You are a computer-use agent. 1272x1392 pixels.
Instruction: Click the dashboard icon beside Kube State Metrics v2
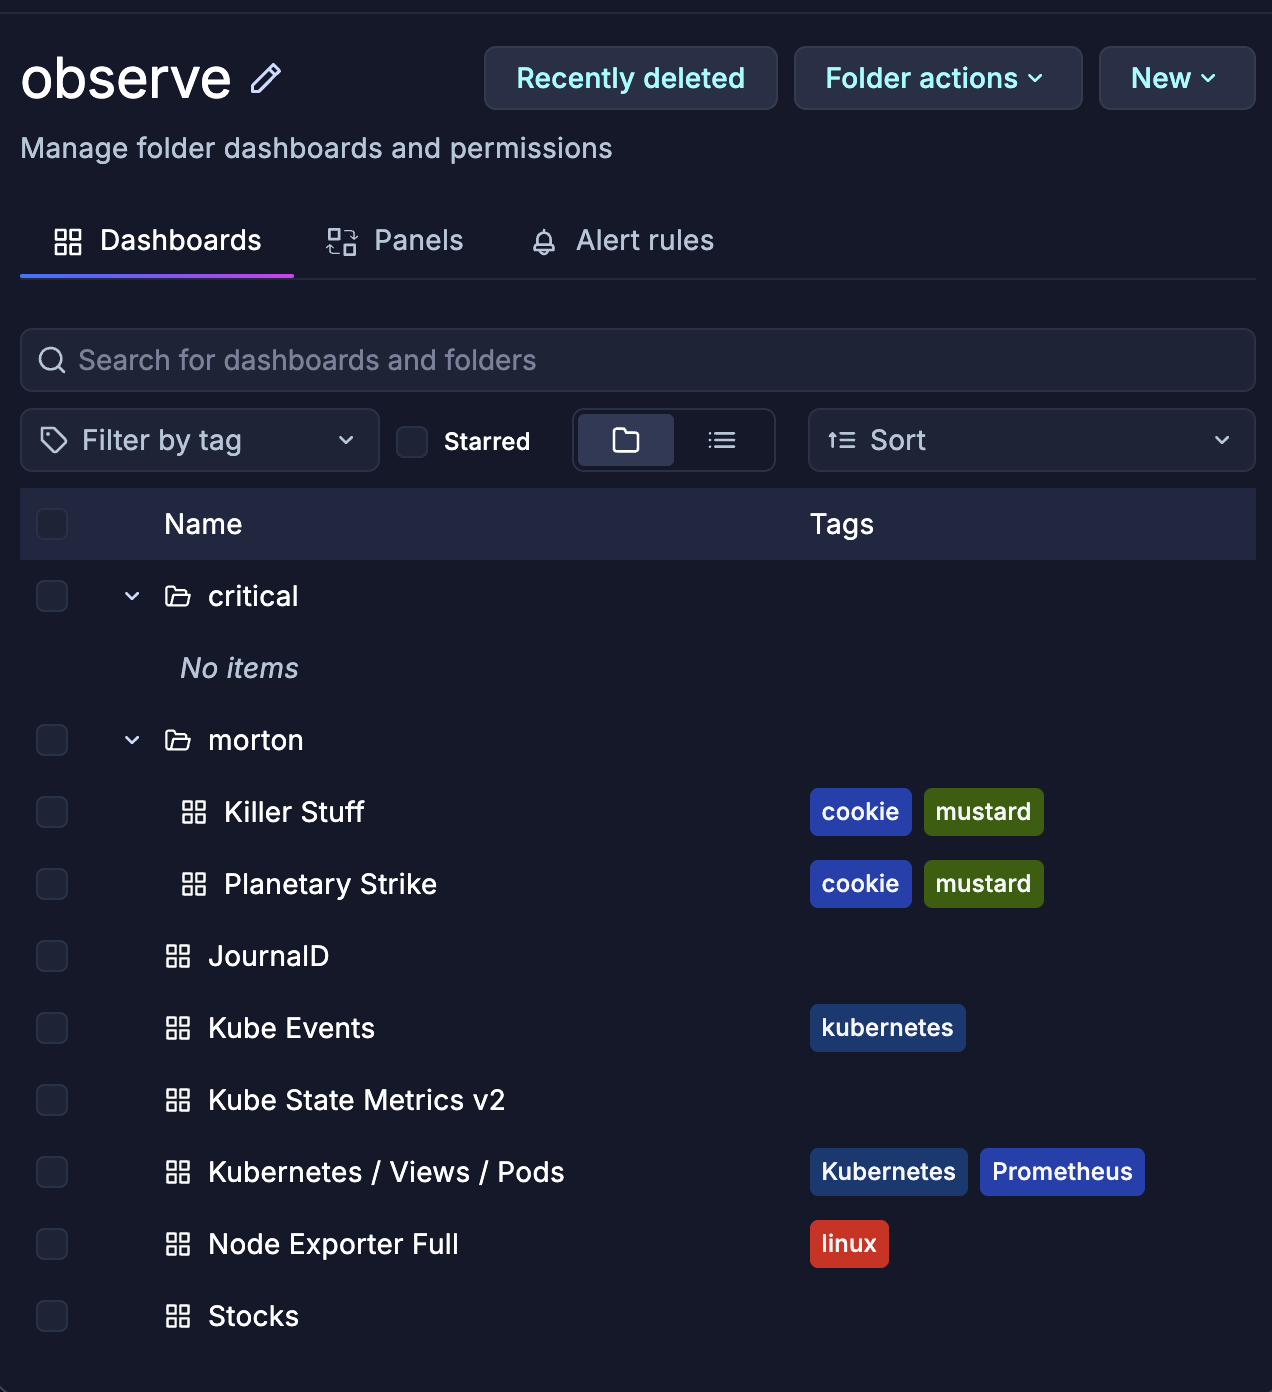point(178,1100)
